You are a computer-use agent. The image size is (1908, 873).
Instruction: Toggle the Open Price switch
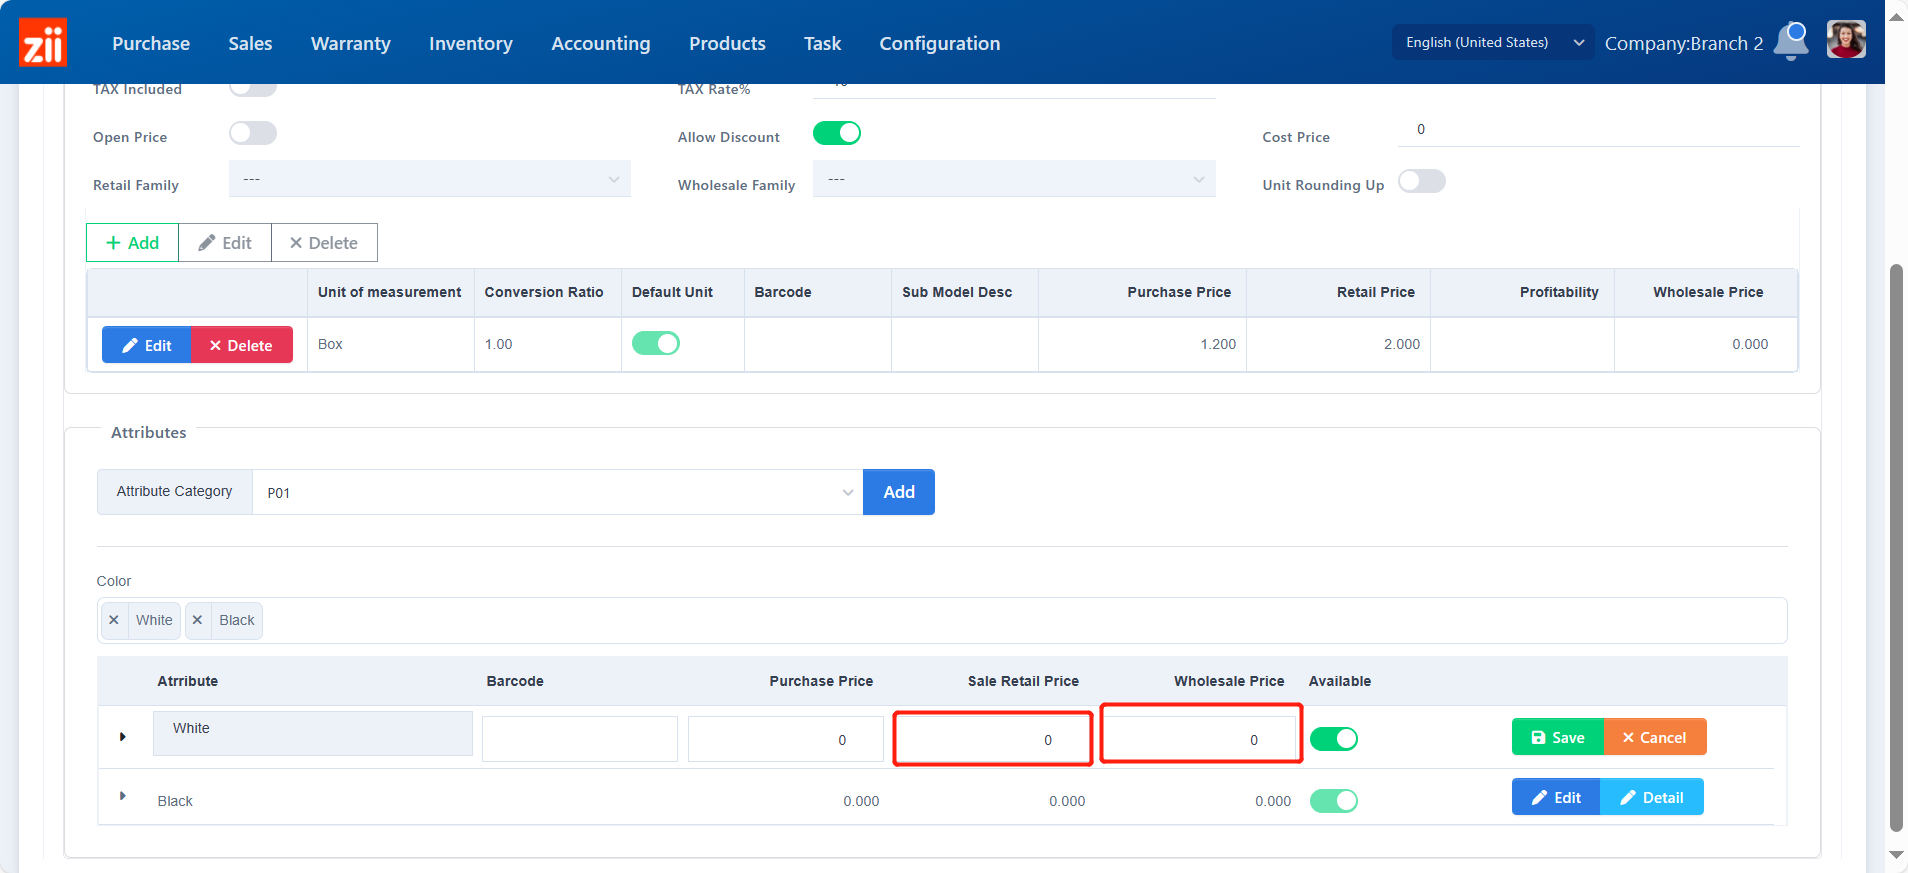(253, 133)
